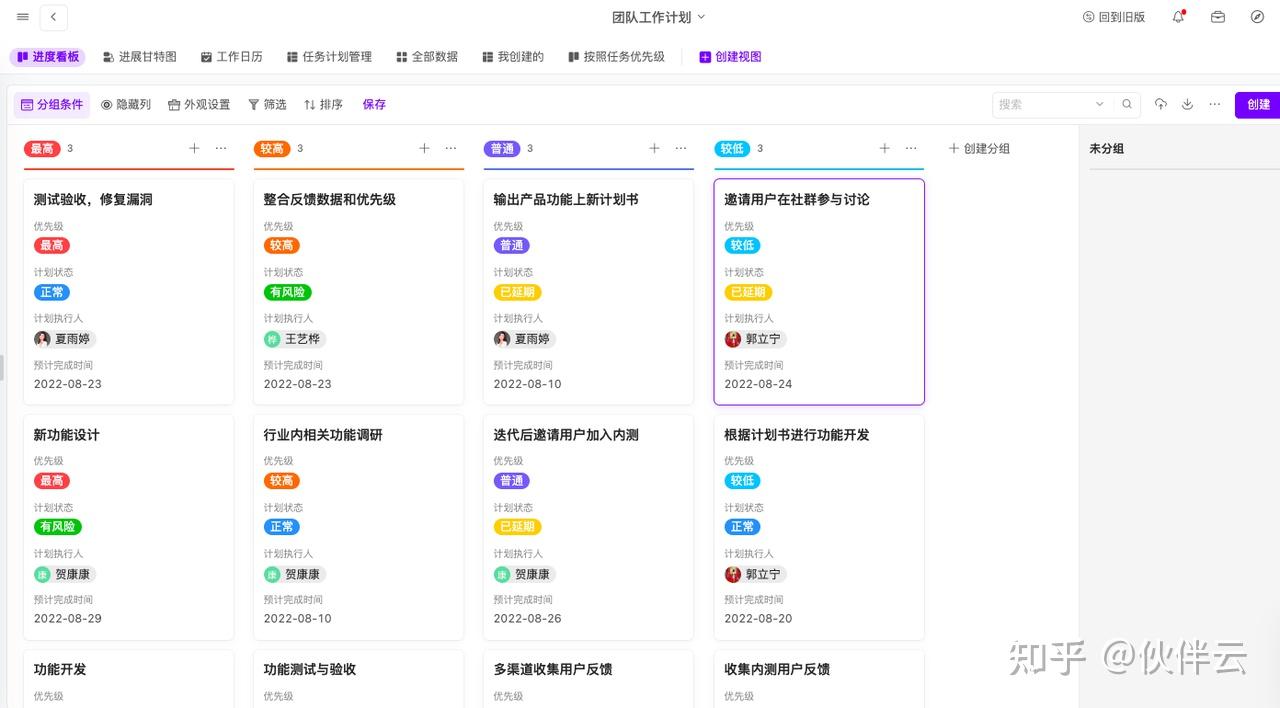Image resolution: width=1280 pixels, height=708 pixels.
Task: Click the 搜索 search input field
Action: pos(1040,104)
